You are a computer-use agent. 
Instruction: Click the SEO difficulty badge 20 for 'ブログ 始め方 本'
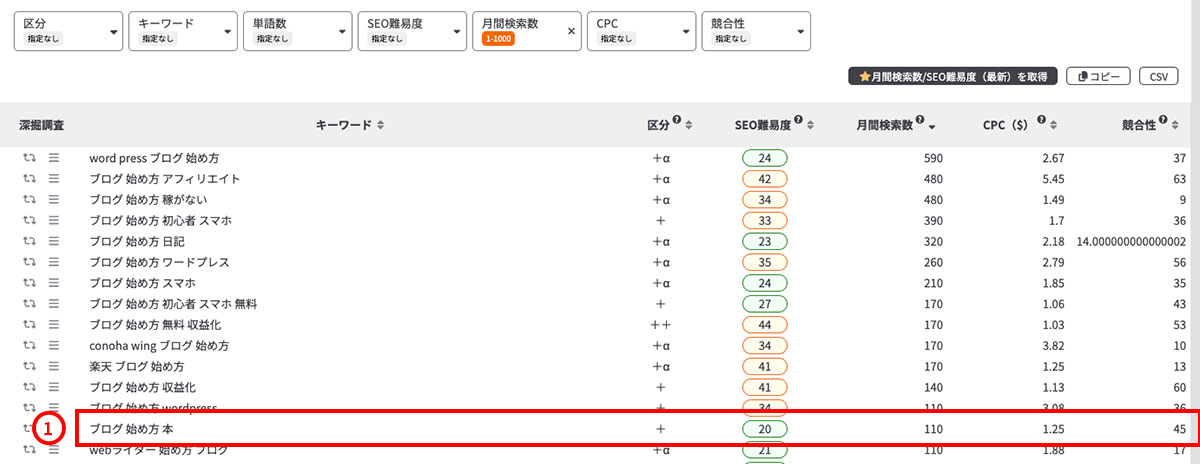tap(764, 429)
